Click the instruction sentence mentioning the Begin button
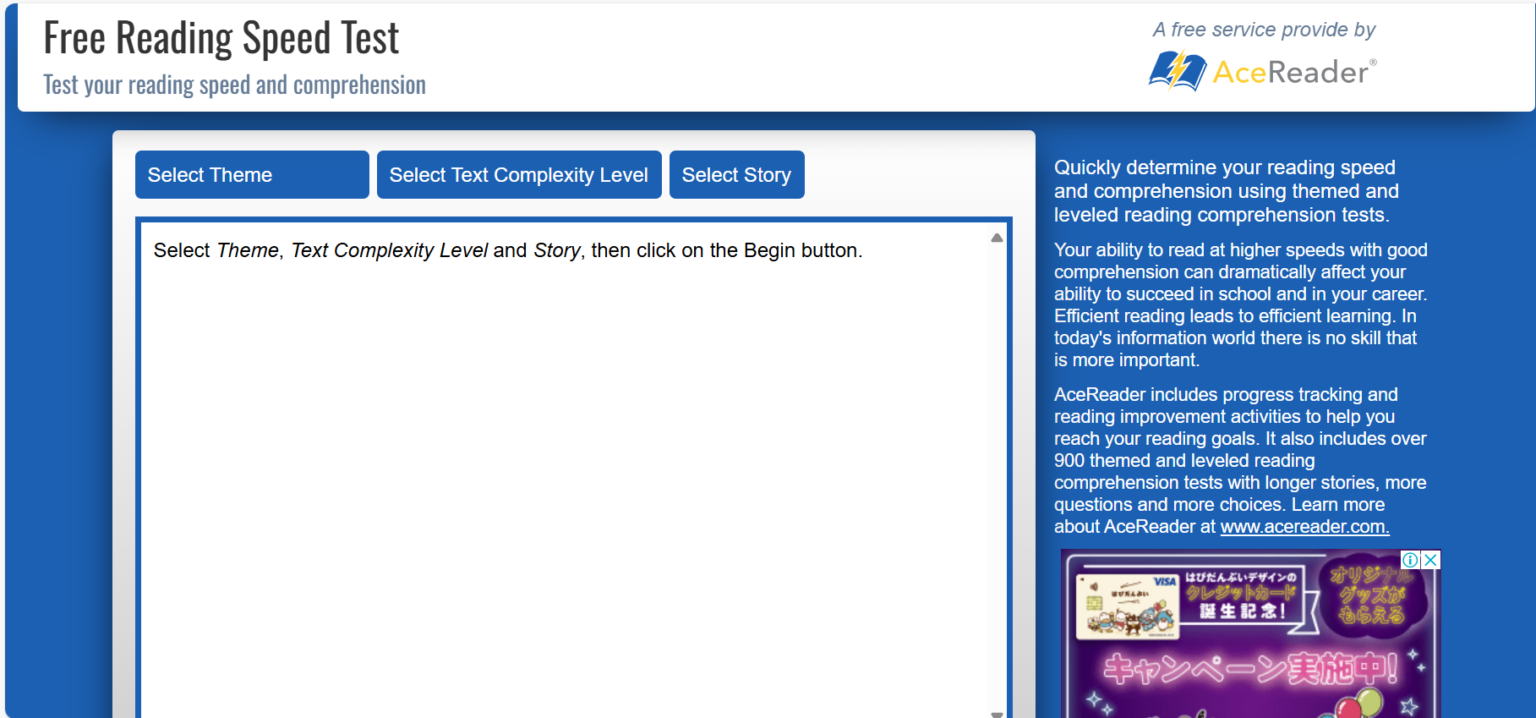The height and width of the screenshot is (718, 1536). tap(505, 250)
